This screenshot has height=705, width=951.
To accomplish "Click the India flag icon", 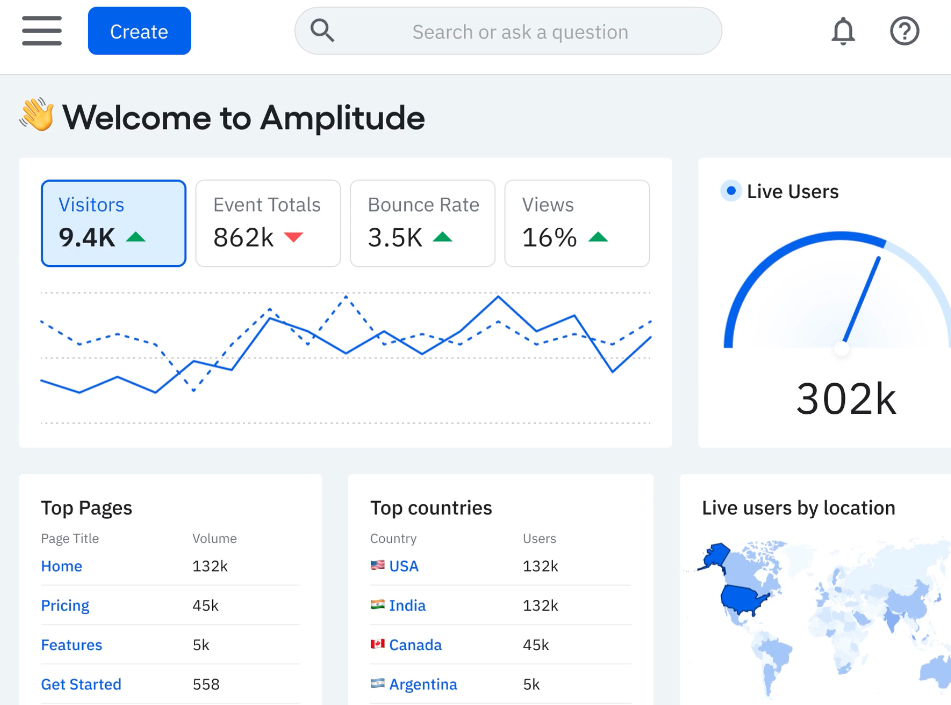I will pyautogui.click(x=377, y=604).
